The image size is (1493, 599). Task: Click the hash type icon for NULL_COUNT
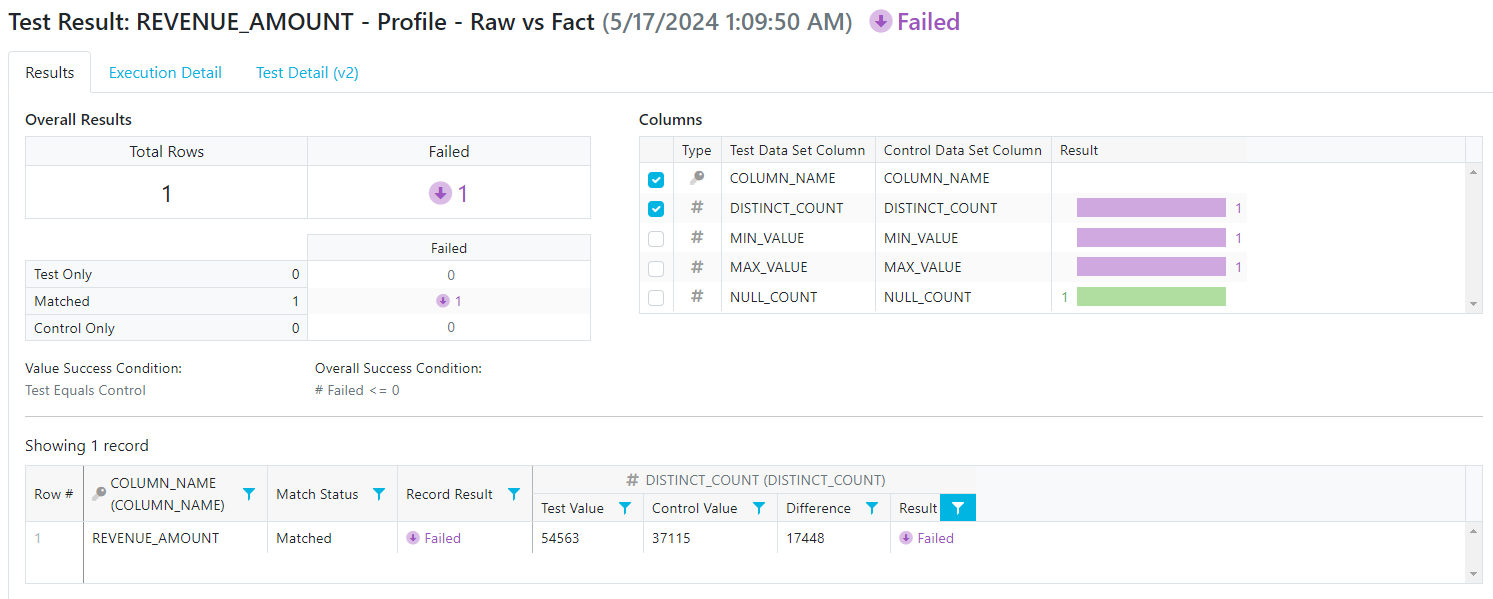(x=697, y=297)
